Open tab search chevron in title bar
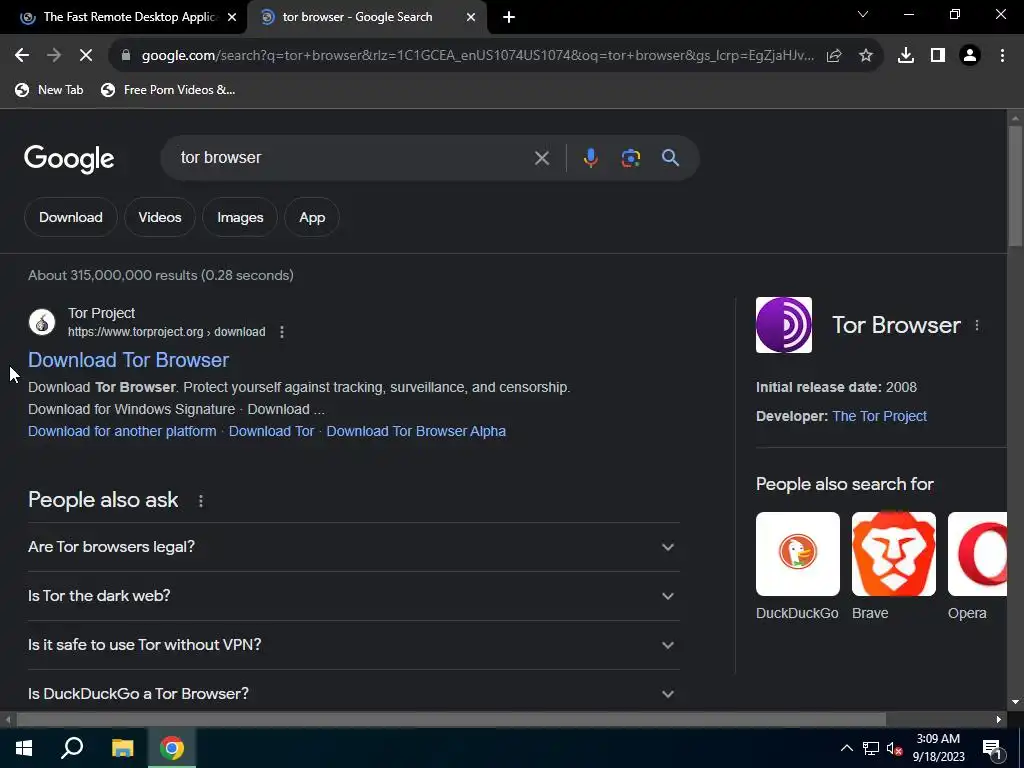This screenshot has height=768, width=1024. (863, 14)
